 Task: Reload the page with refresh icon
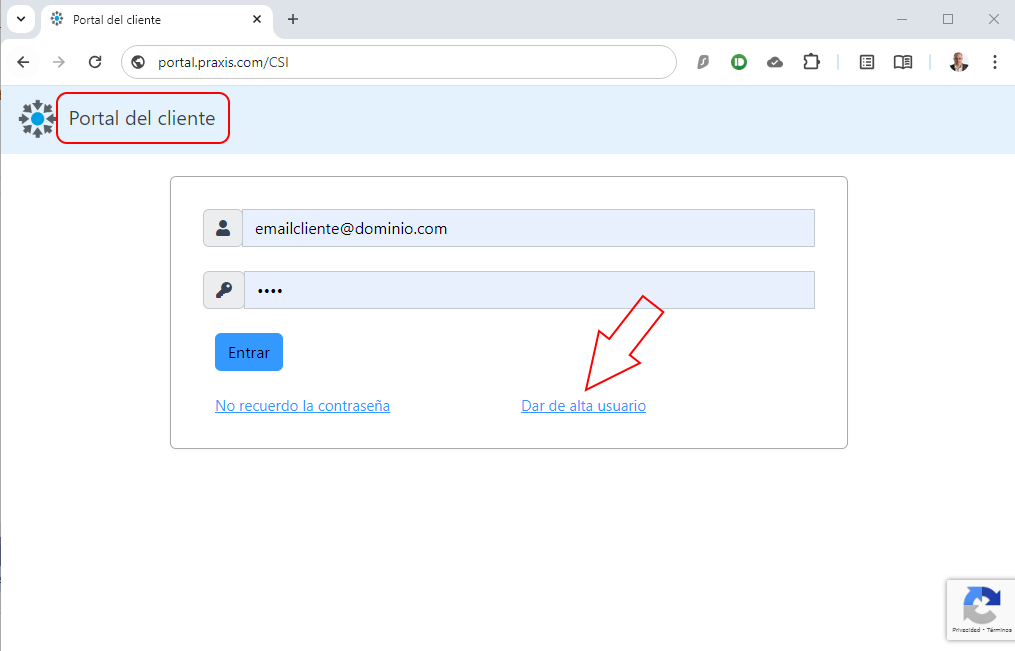(95, 62)
